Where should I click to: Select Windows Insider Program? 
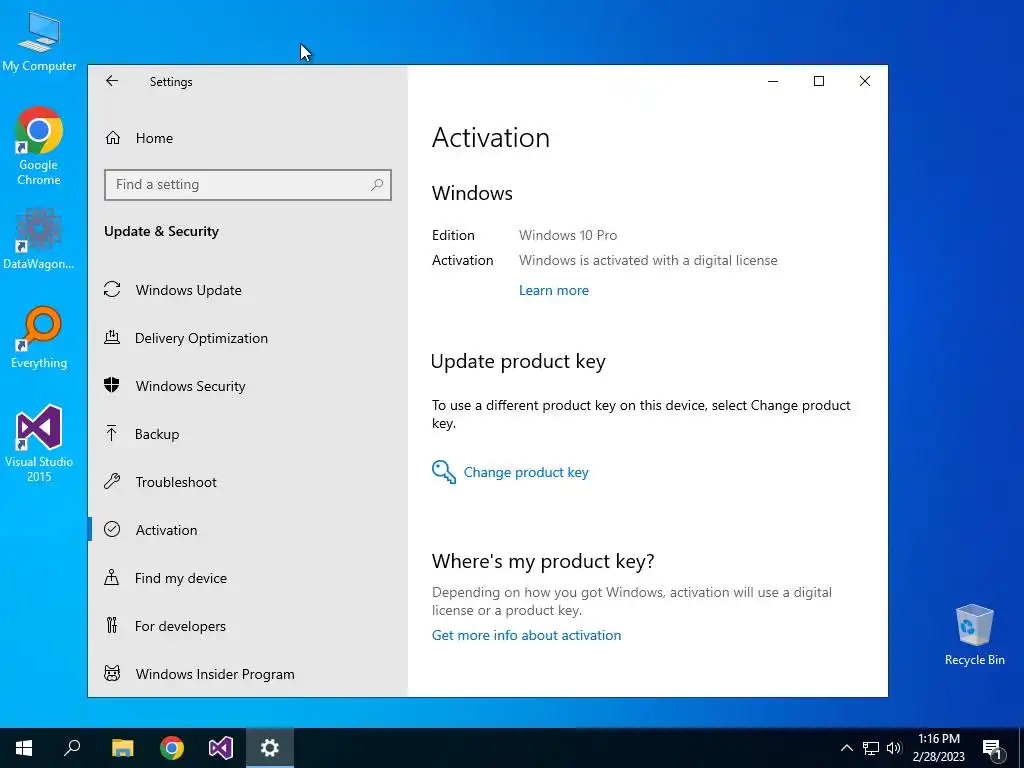pos(248,674)
